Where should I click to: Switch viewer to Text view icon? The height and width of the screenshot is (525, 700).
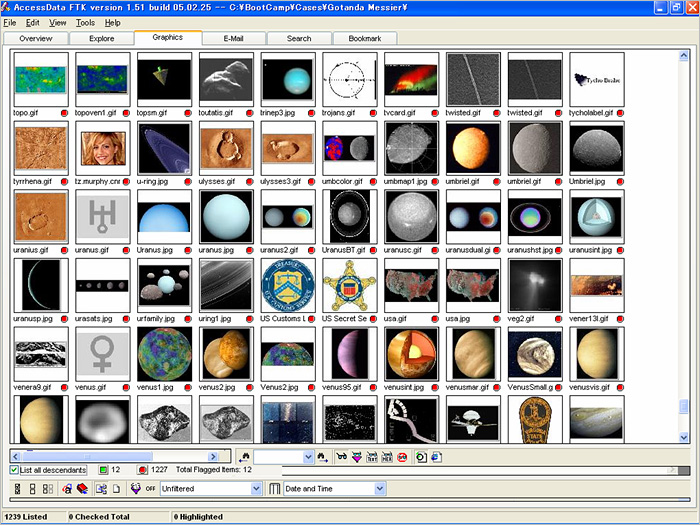(372, 457)
